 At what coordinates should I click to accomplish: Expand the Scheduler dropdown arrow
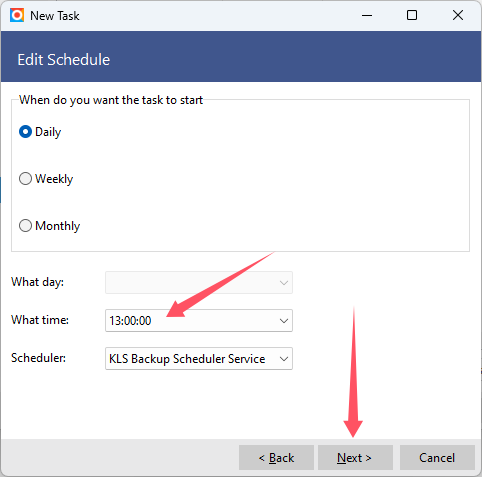click(284, 359)
